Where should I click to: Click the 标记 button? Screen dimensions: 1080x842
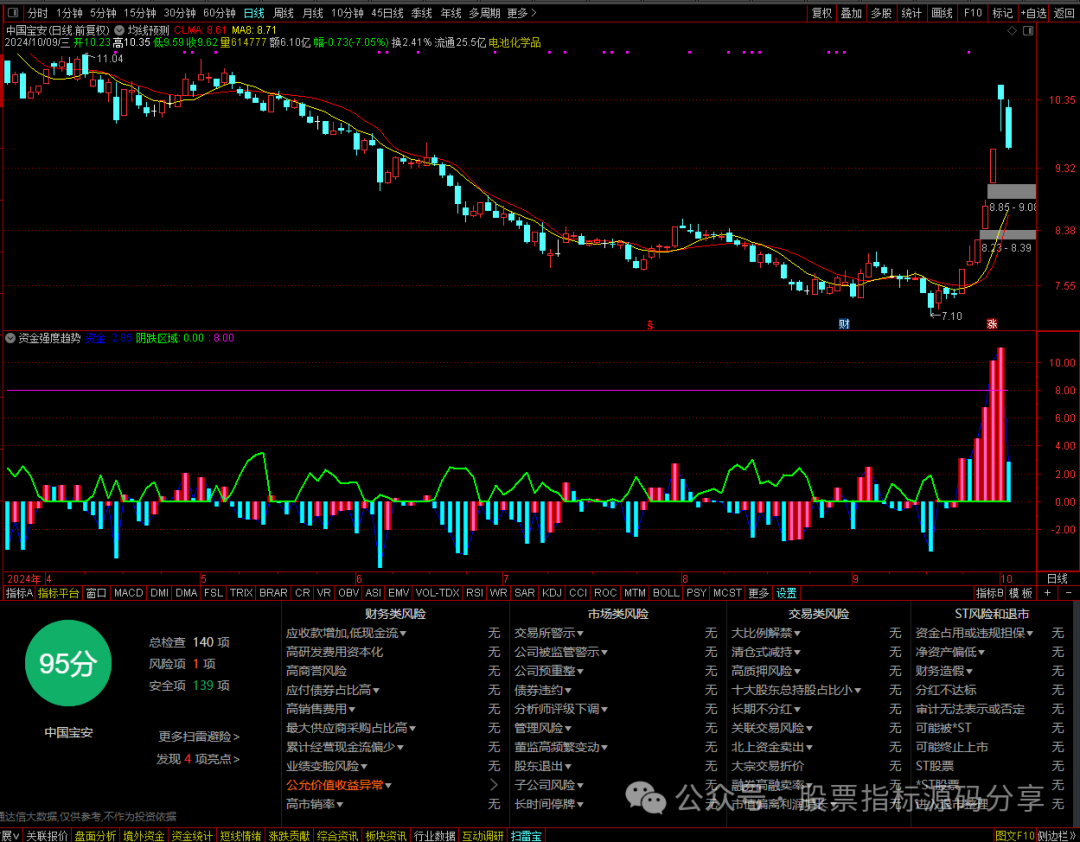tap(1002, 13)
